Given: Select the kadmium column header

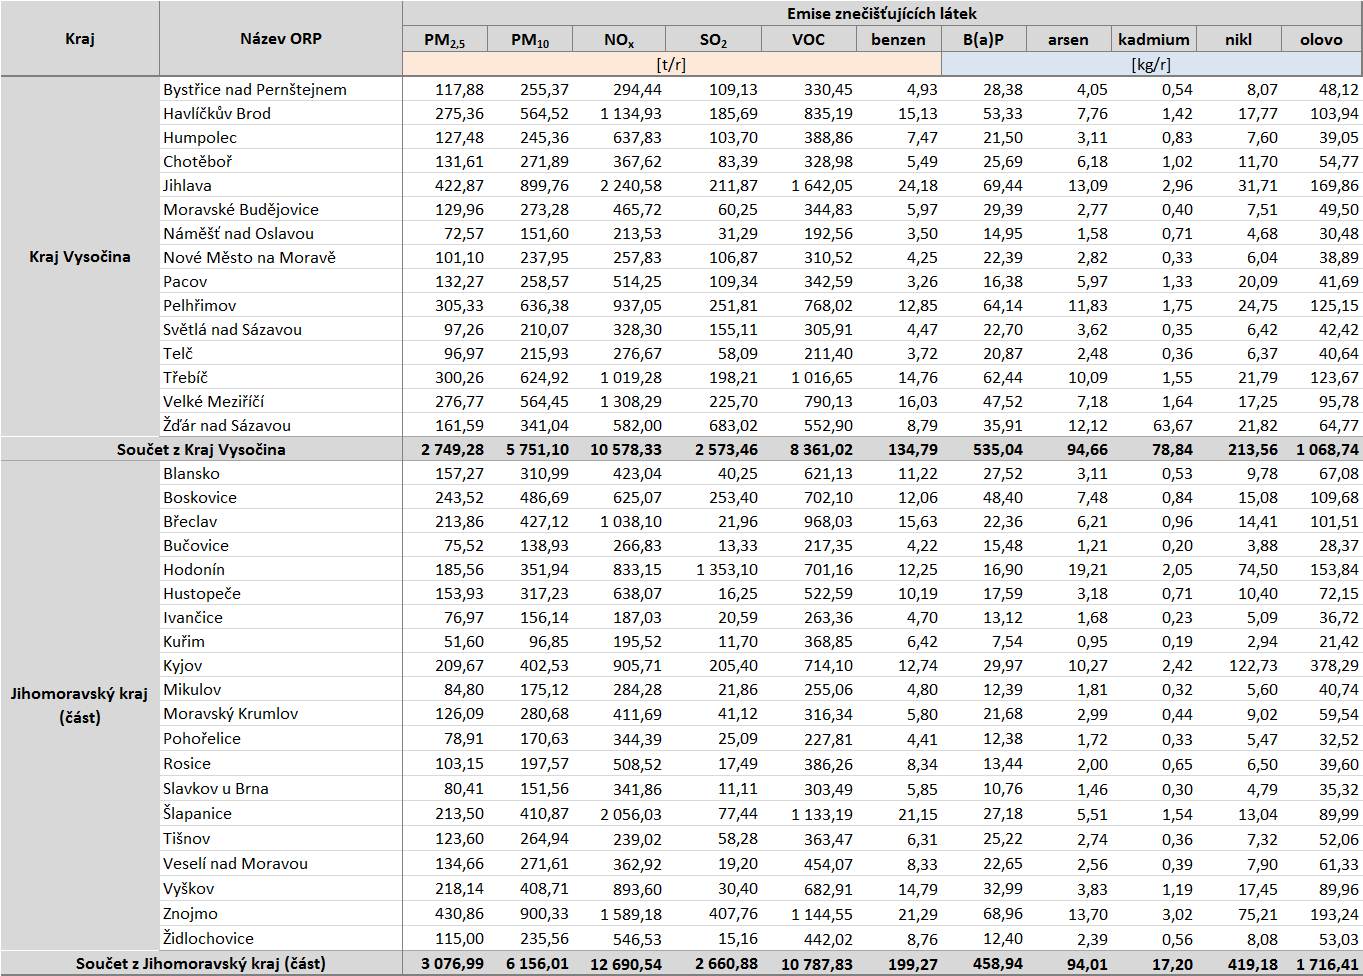Looking at the screenshot, I should pyautogui.click(x=1154, y=39).
